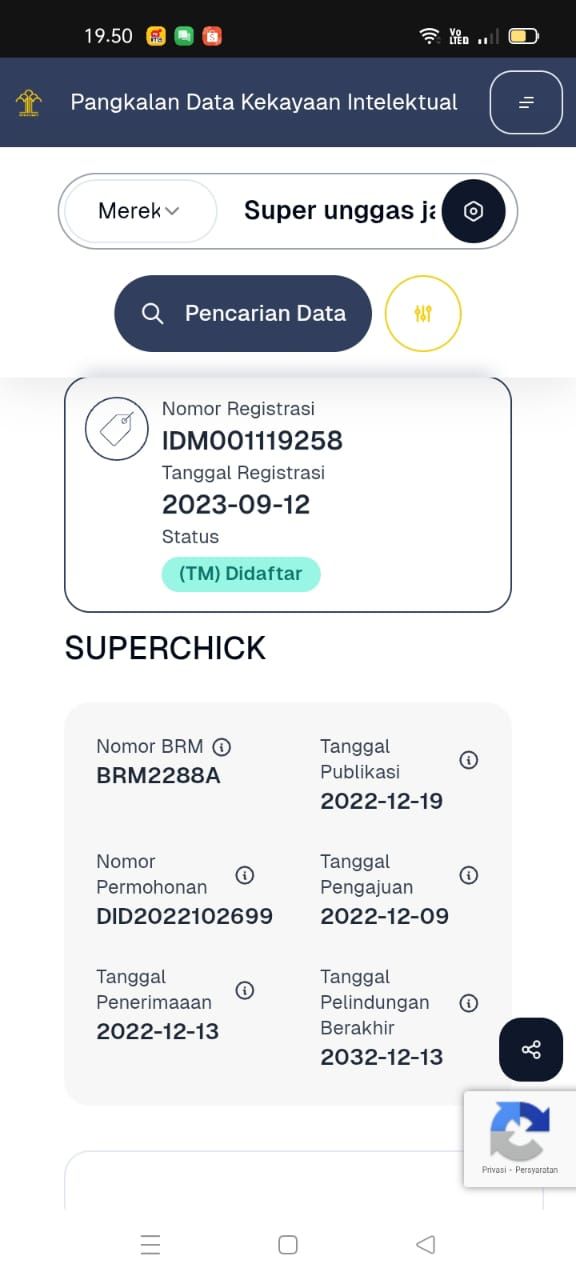
Task: Tap the dark hexagon icon in search bar
Action: [x=474, y=211]
